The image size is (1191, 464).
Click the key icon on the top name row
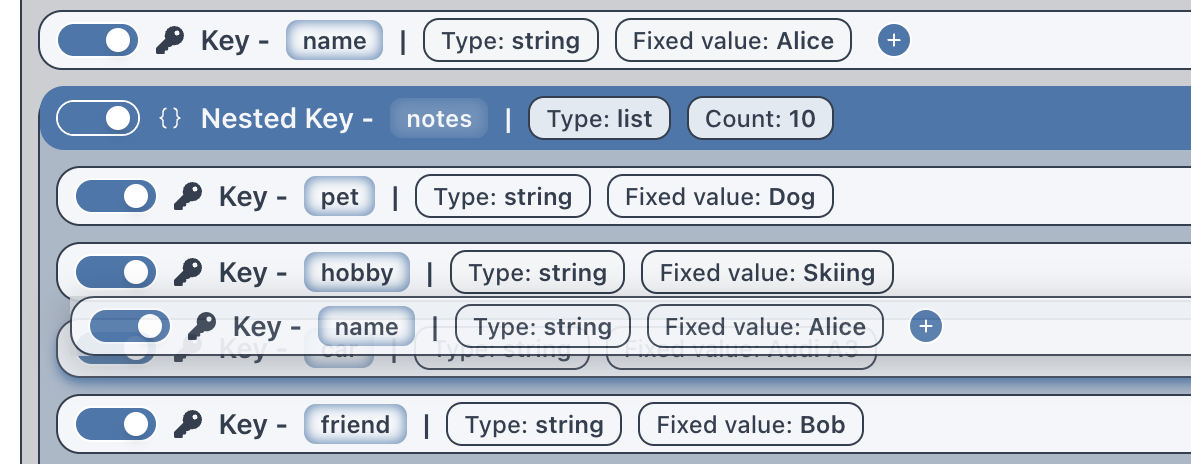[x=169, y=40]
